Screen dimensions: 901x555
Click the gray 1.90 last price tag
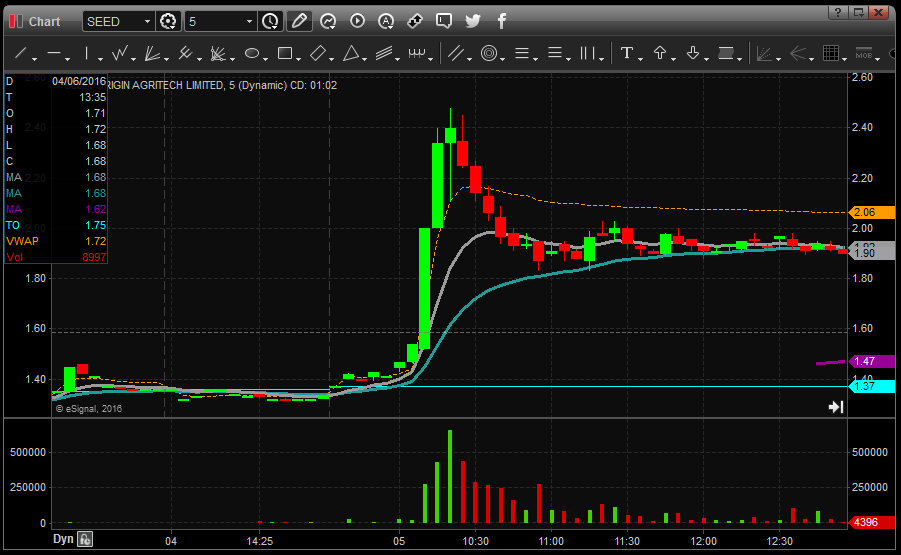pyautogui.click(x=872, y=251)
